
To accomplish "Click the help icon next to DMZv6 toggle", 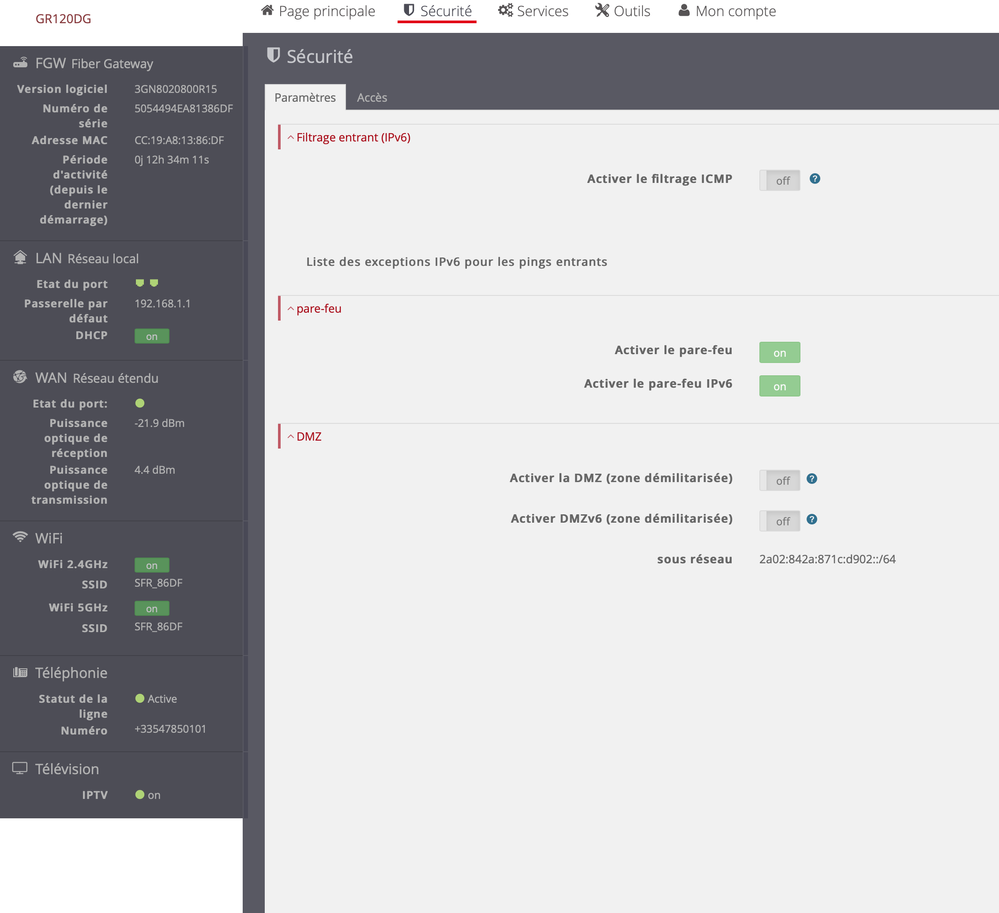I will tap(812, 519).
